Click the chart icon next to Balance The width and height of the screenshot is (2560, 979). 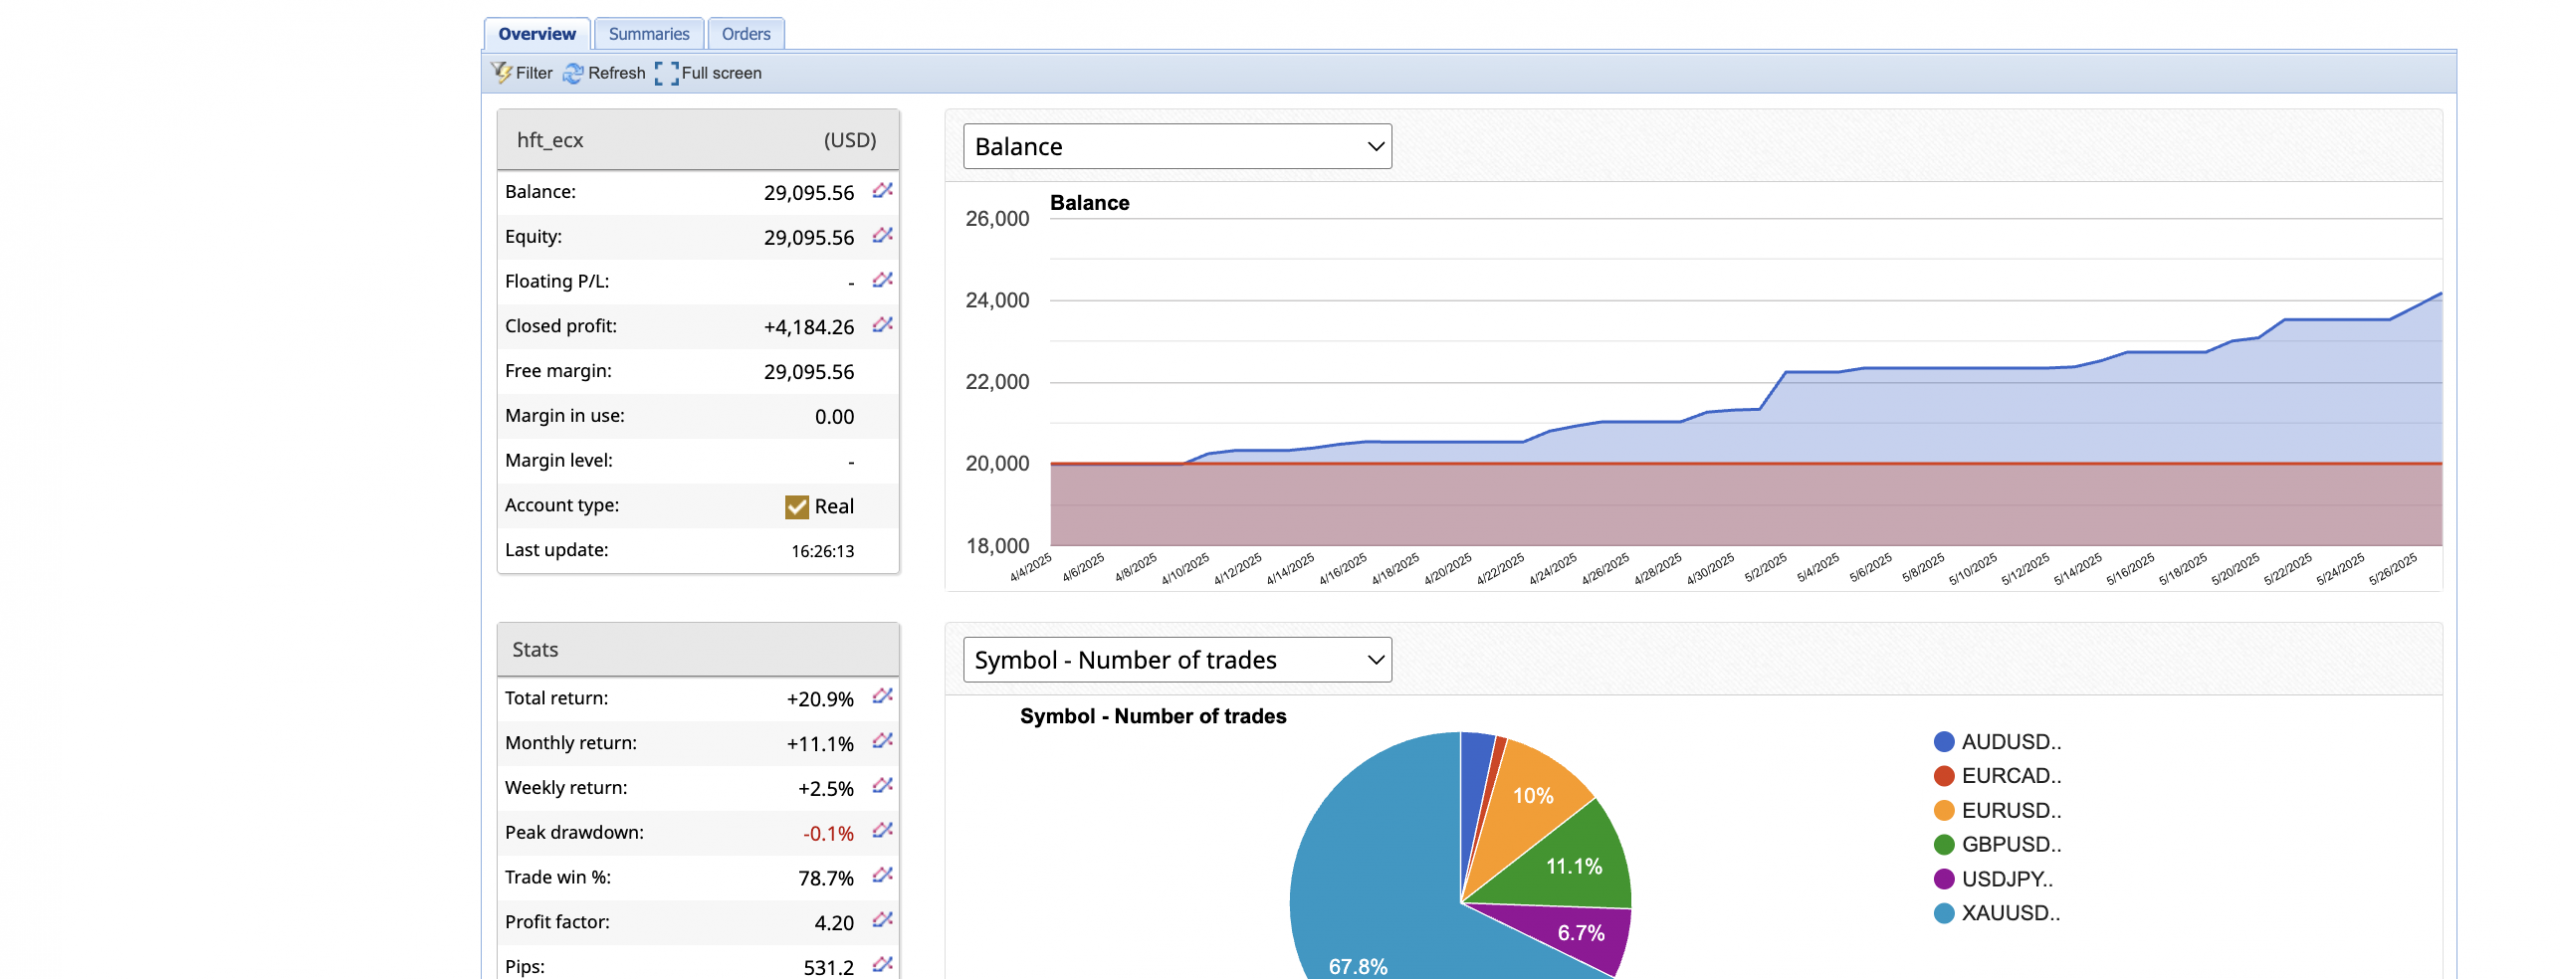881,191
